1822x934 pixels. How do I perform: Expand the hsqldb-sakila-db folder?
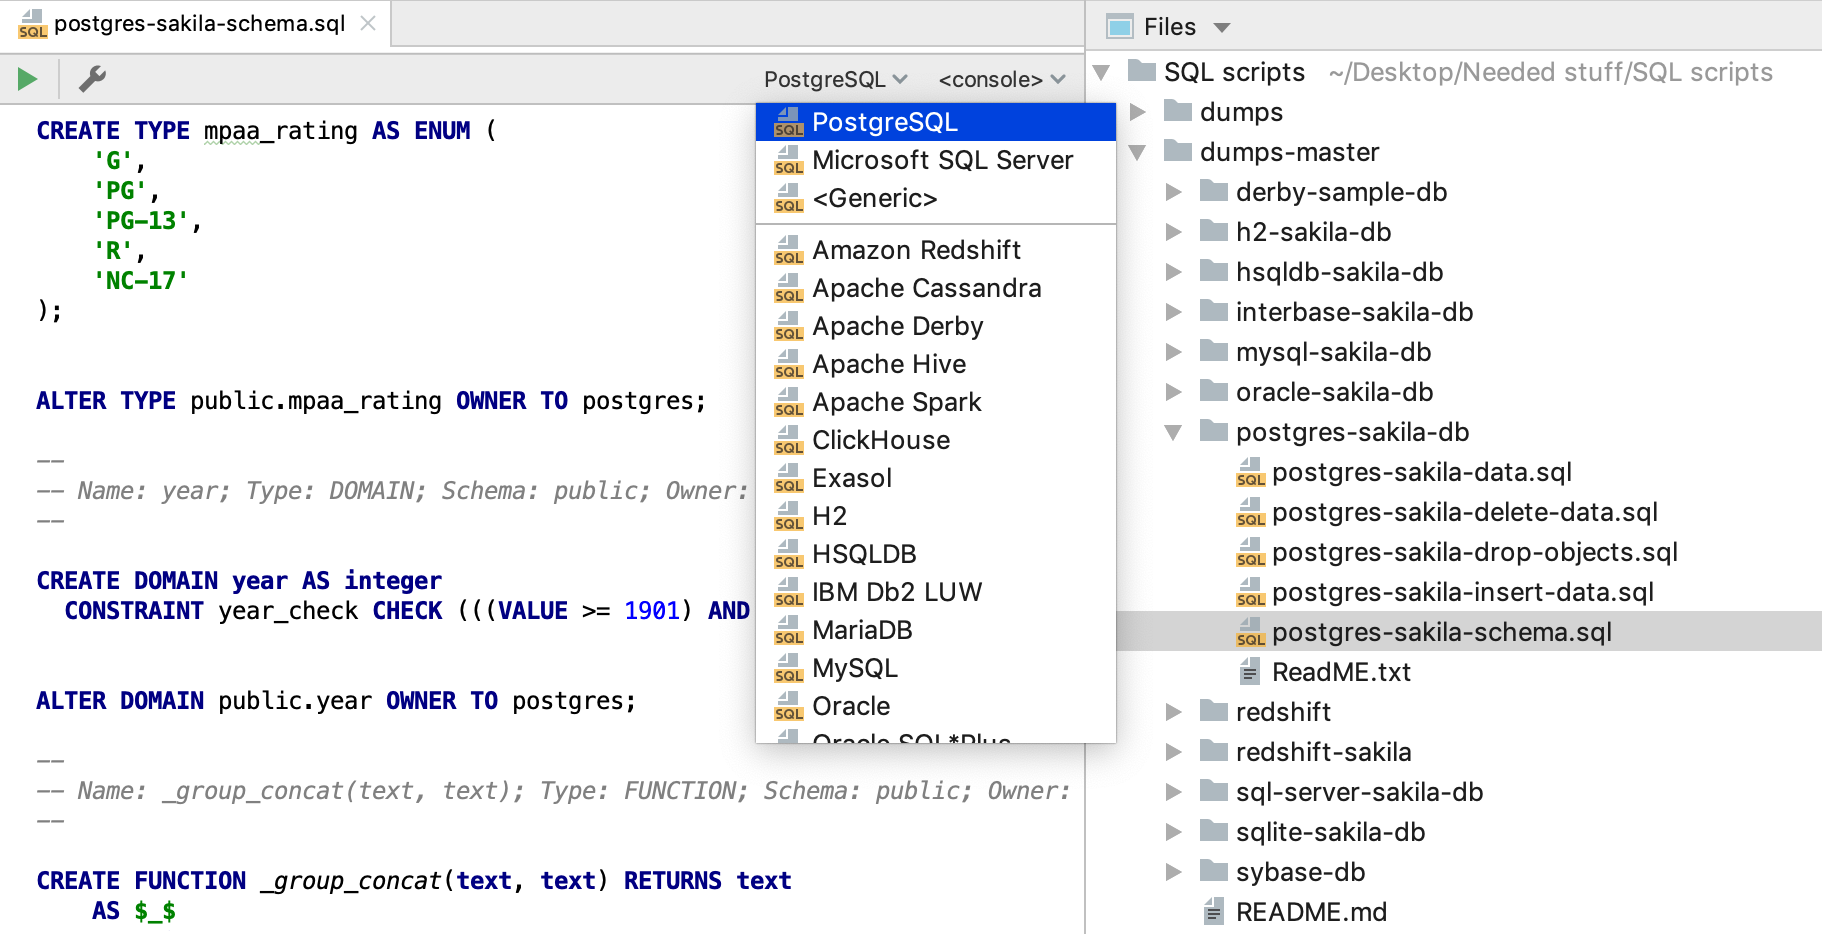[1174, 272]
